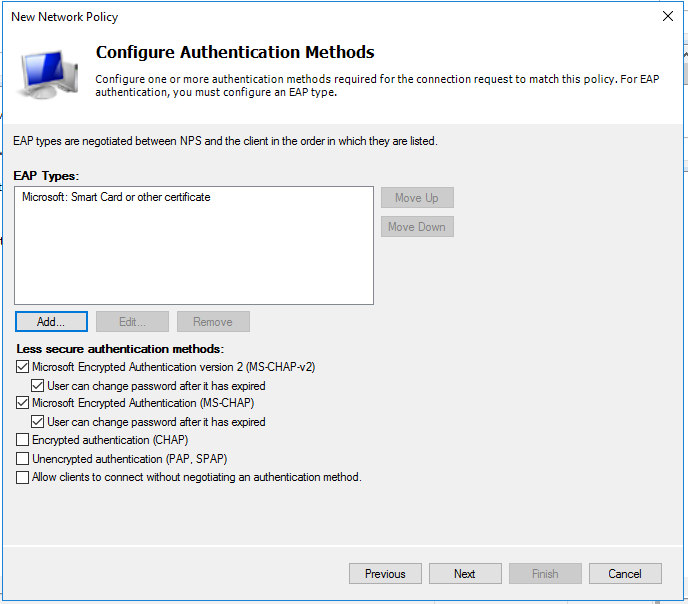Click the 'EAP Types:' label
The width and height of the screenshot is (688, 604).
click(46, 176)
